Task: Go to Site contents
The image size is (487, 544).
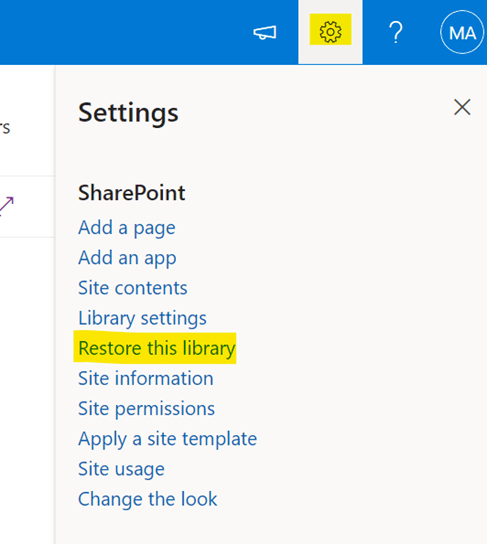Action: point(133,288)
